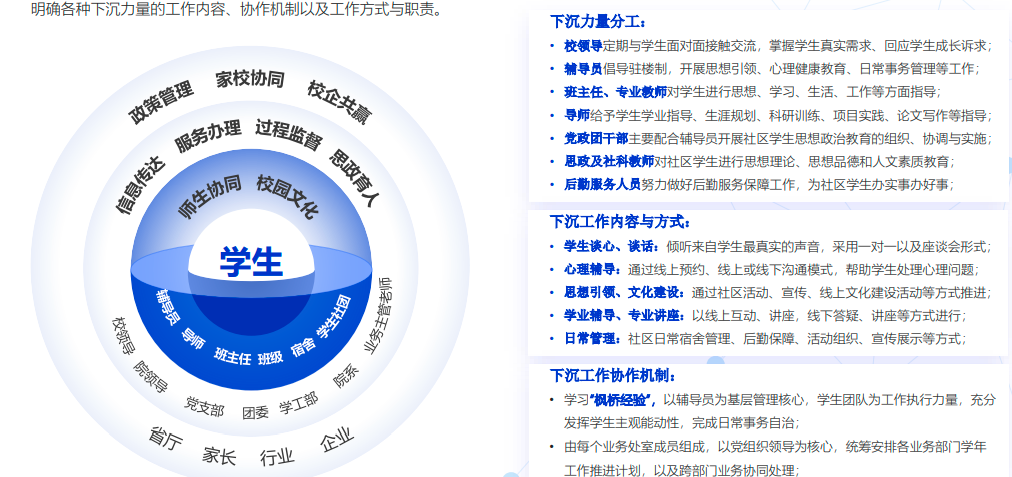Viewport: 1012px width, 477px height.
Task: Click the 校企共赢 label
Action: coord(340,102)
